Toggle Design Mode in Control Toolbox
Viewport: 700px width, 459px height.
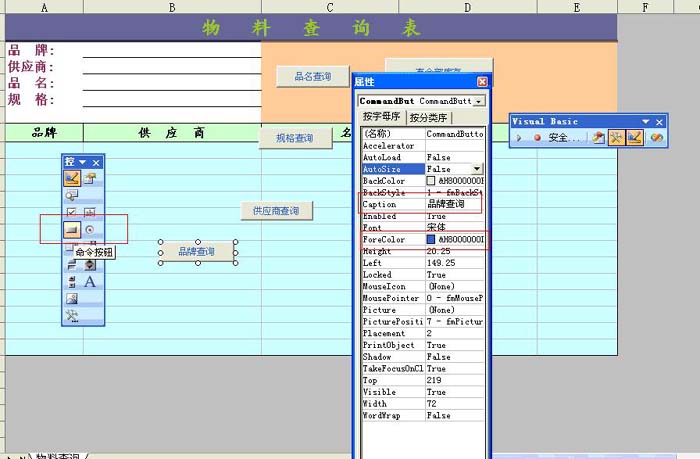[72, 178]
